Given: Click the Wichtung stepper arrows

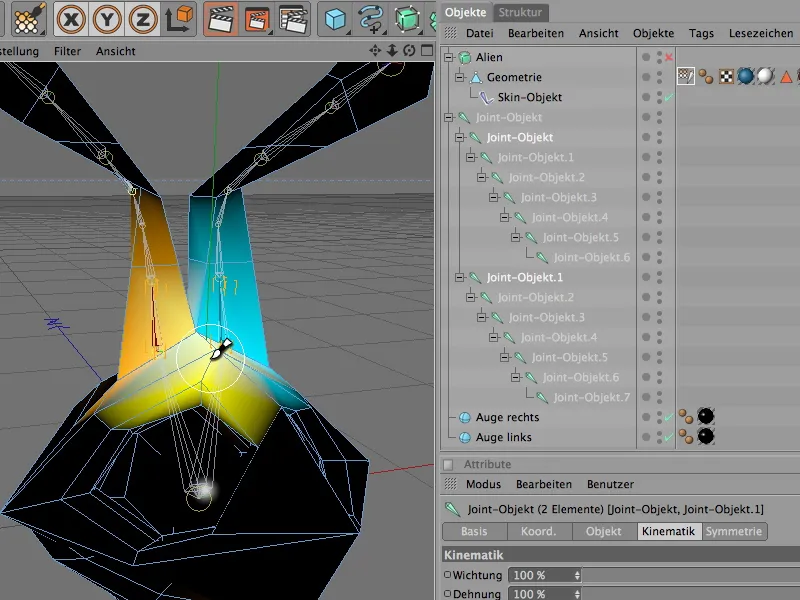Looking at the screenshot, I should click(577, 575).
